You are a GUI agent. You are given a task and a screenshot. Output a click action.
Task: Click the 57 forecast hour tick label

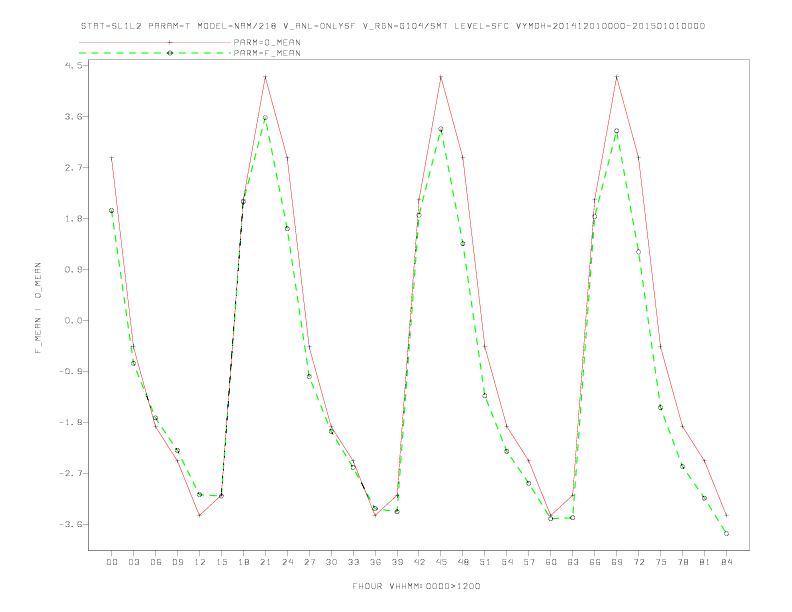[529, 562]
